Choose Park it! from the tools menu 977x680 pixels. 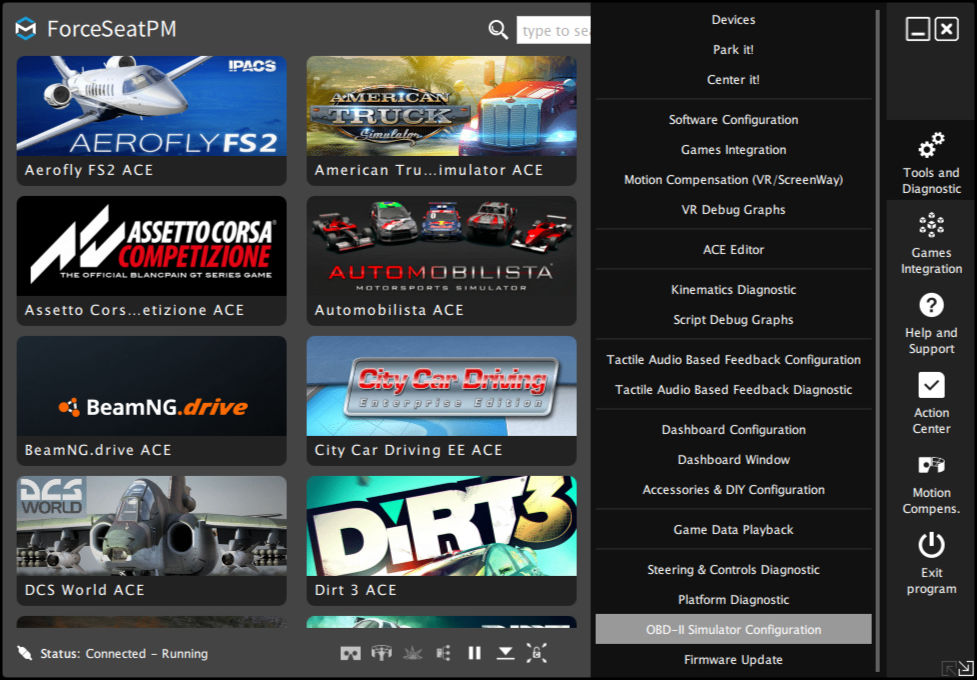tap(733, 50)
